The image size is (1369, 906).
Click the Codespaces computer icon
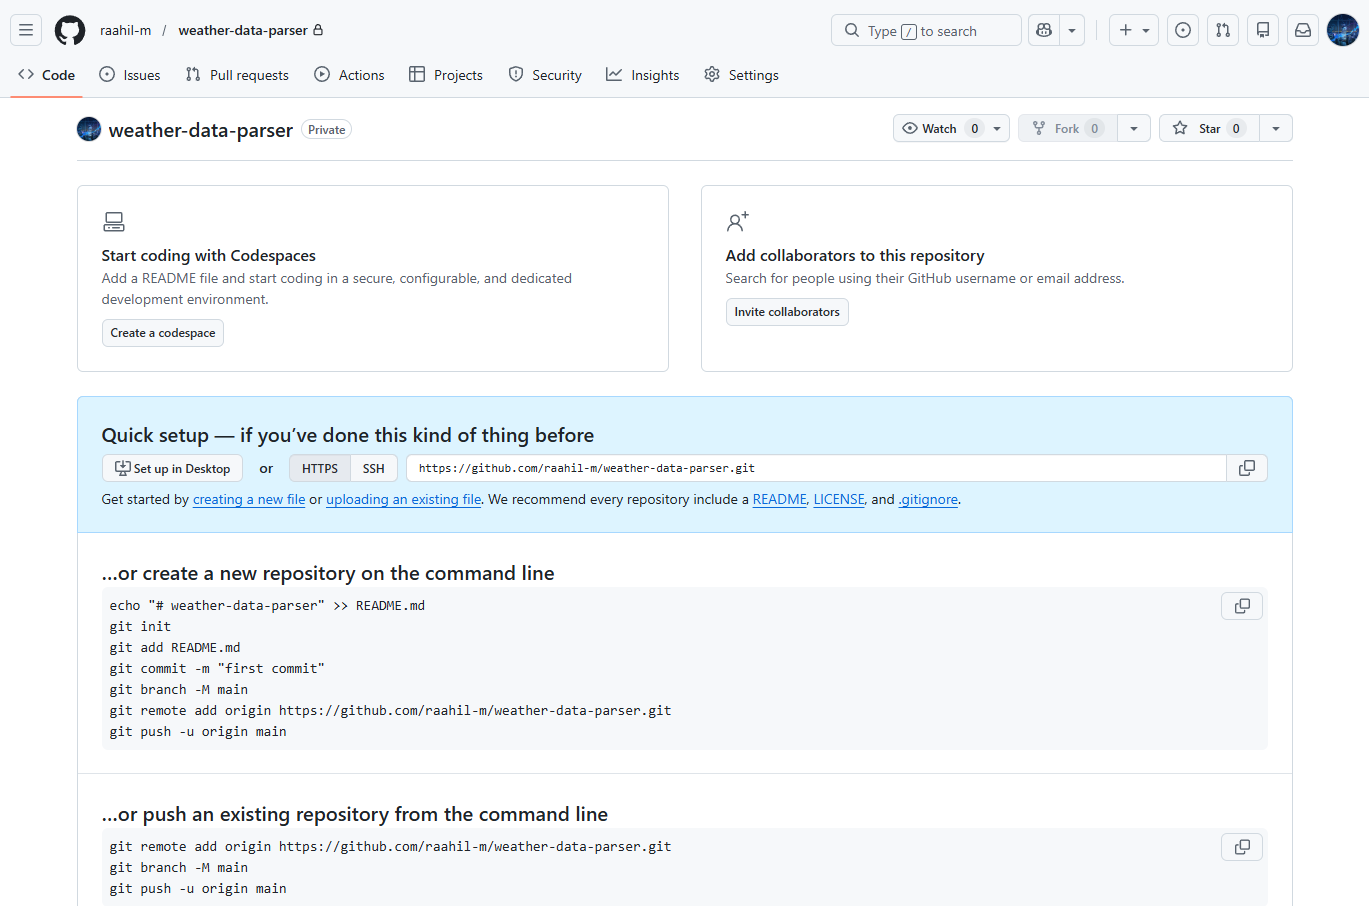point(114,221)
